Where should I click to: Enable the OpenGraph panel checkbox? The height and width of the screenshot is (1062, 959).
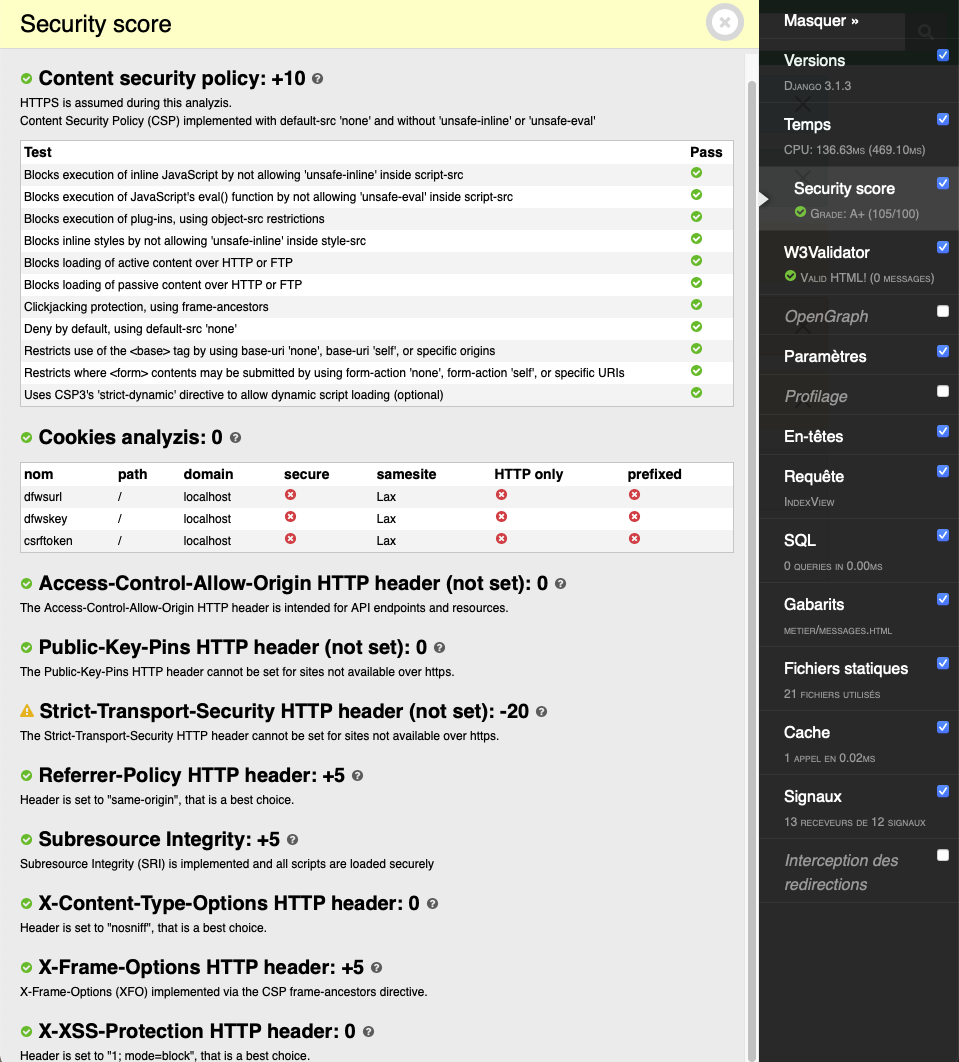tap(943, 311)
